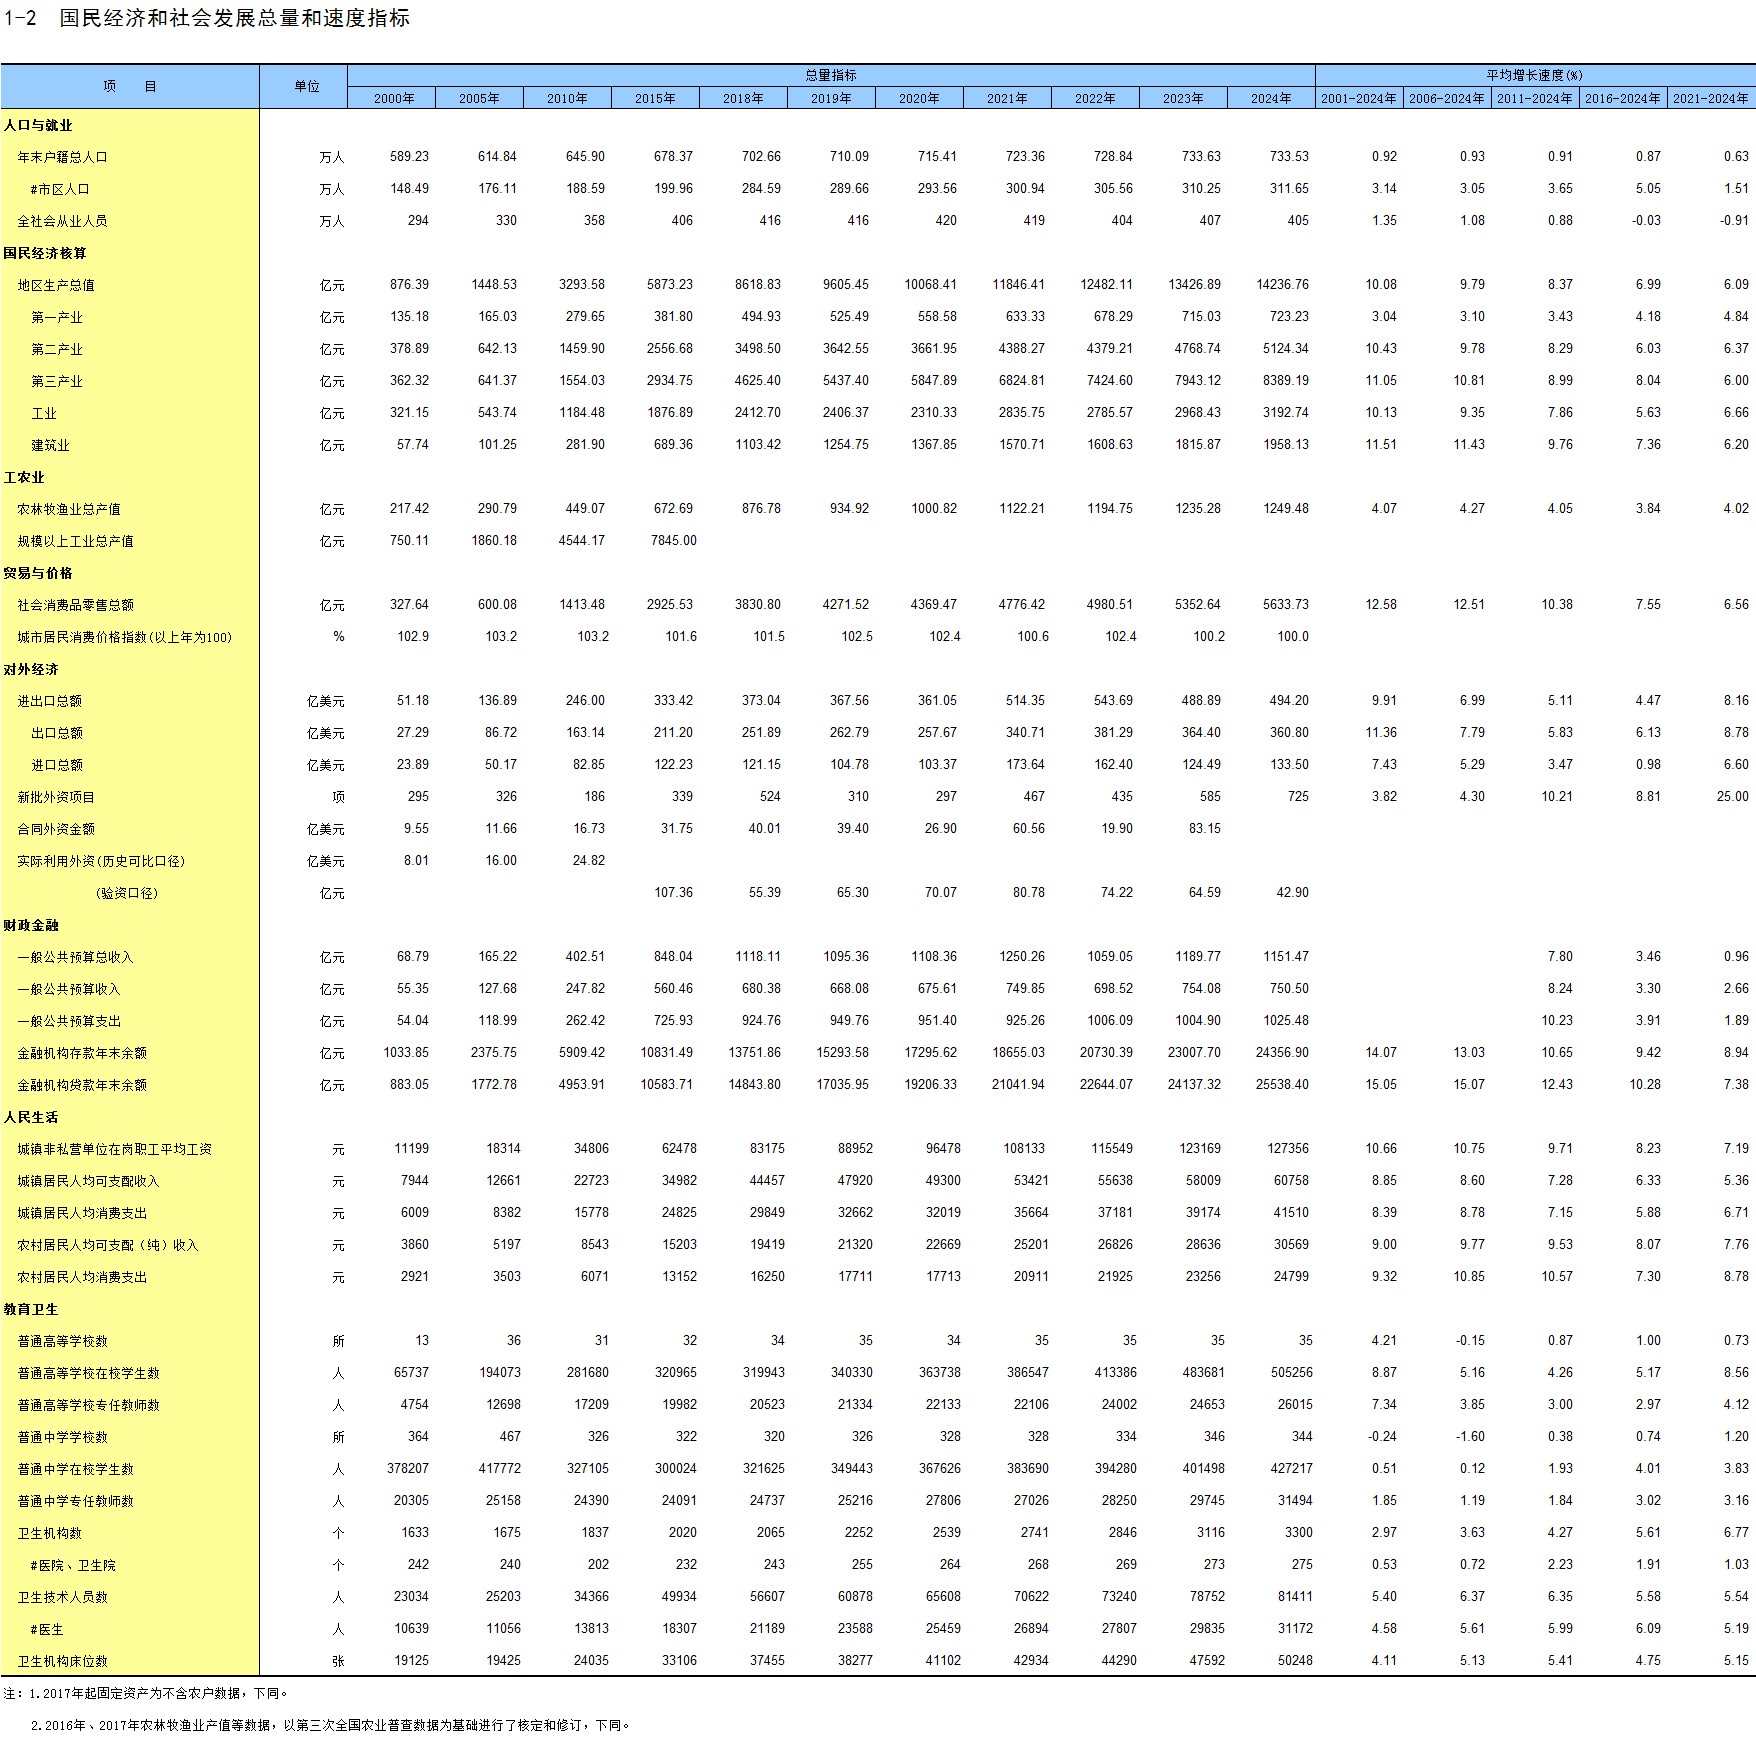Image resolution: width=1756 pixels, height=1741 pixels.
Task: Click the 财政金融 section heading
Action: click(31, 925)
